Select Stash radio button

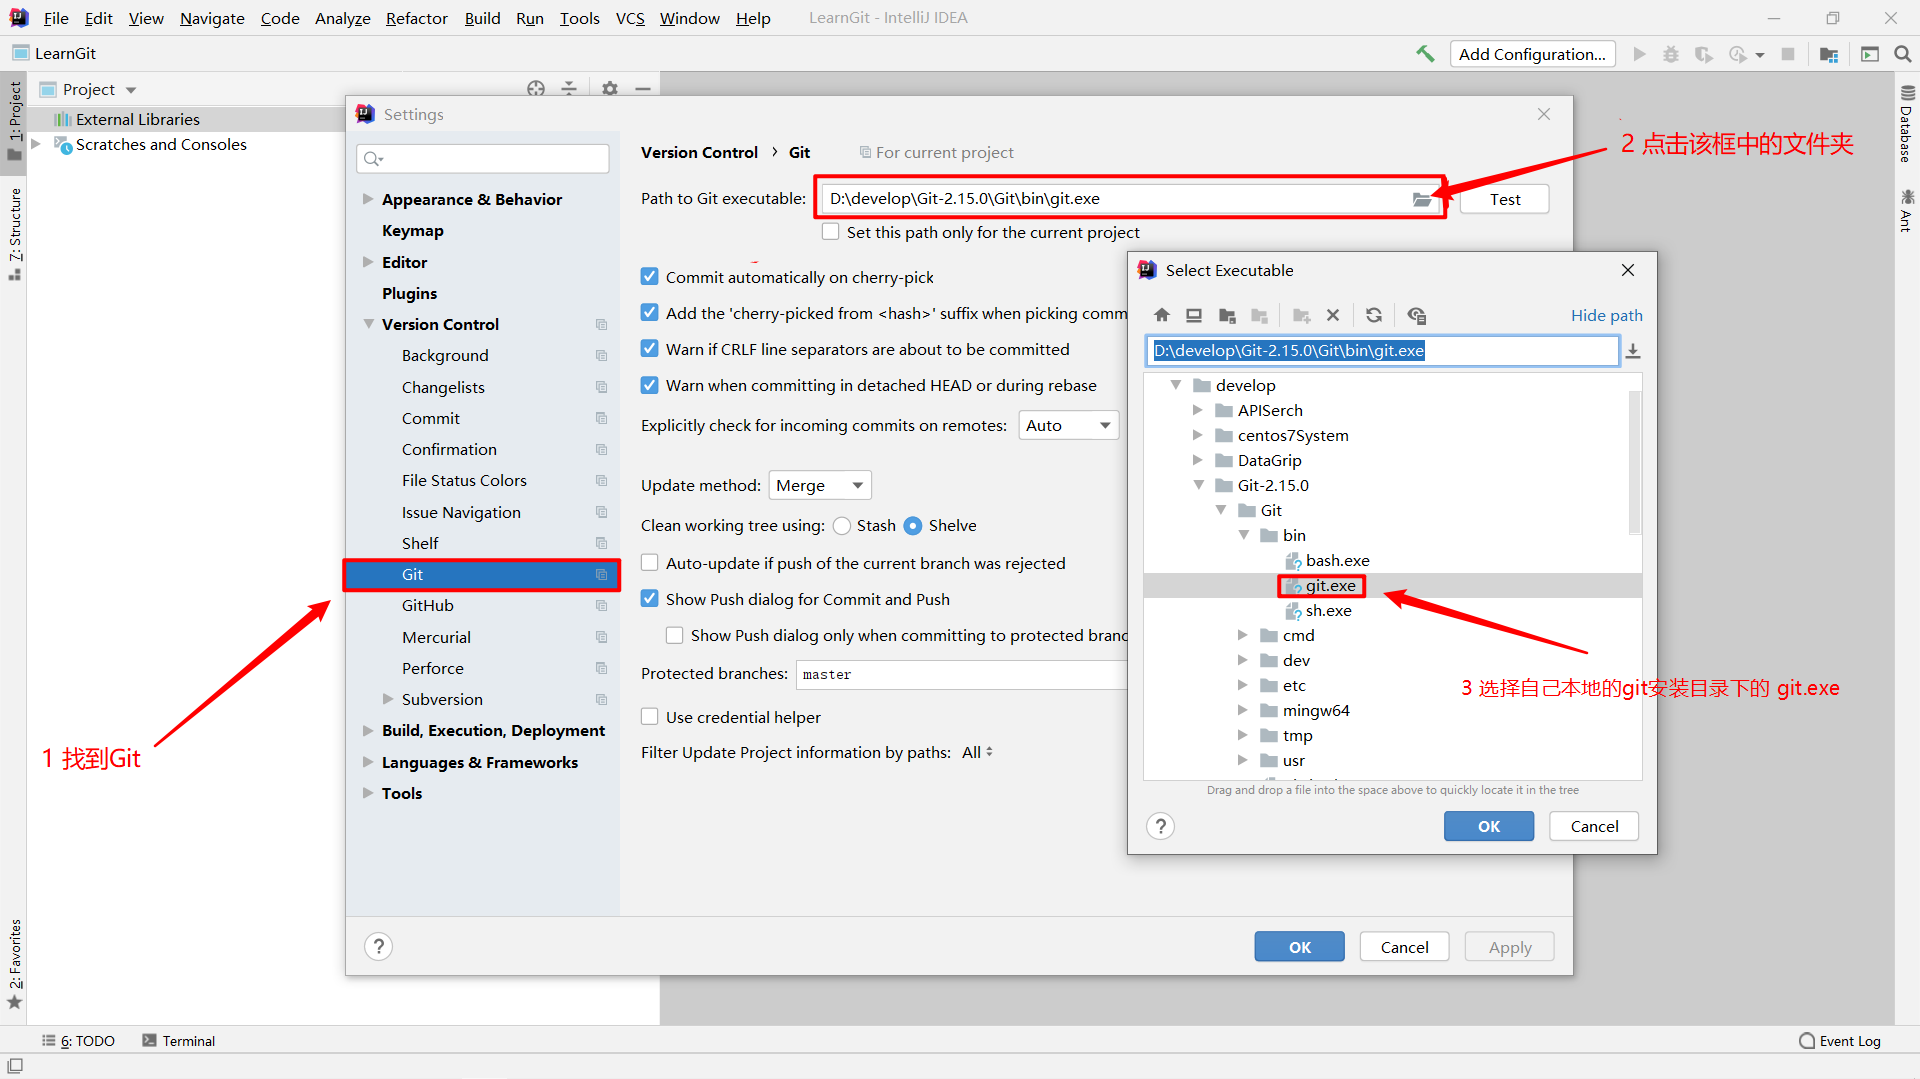pos(842,526)
